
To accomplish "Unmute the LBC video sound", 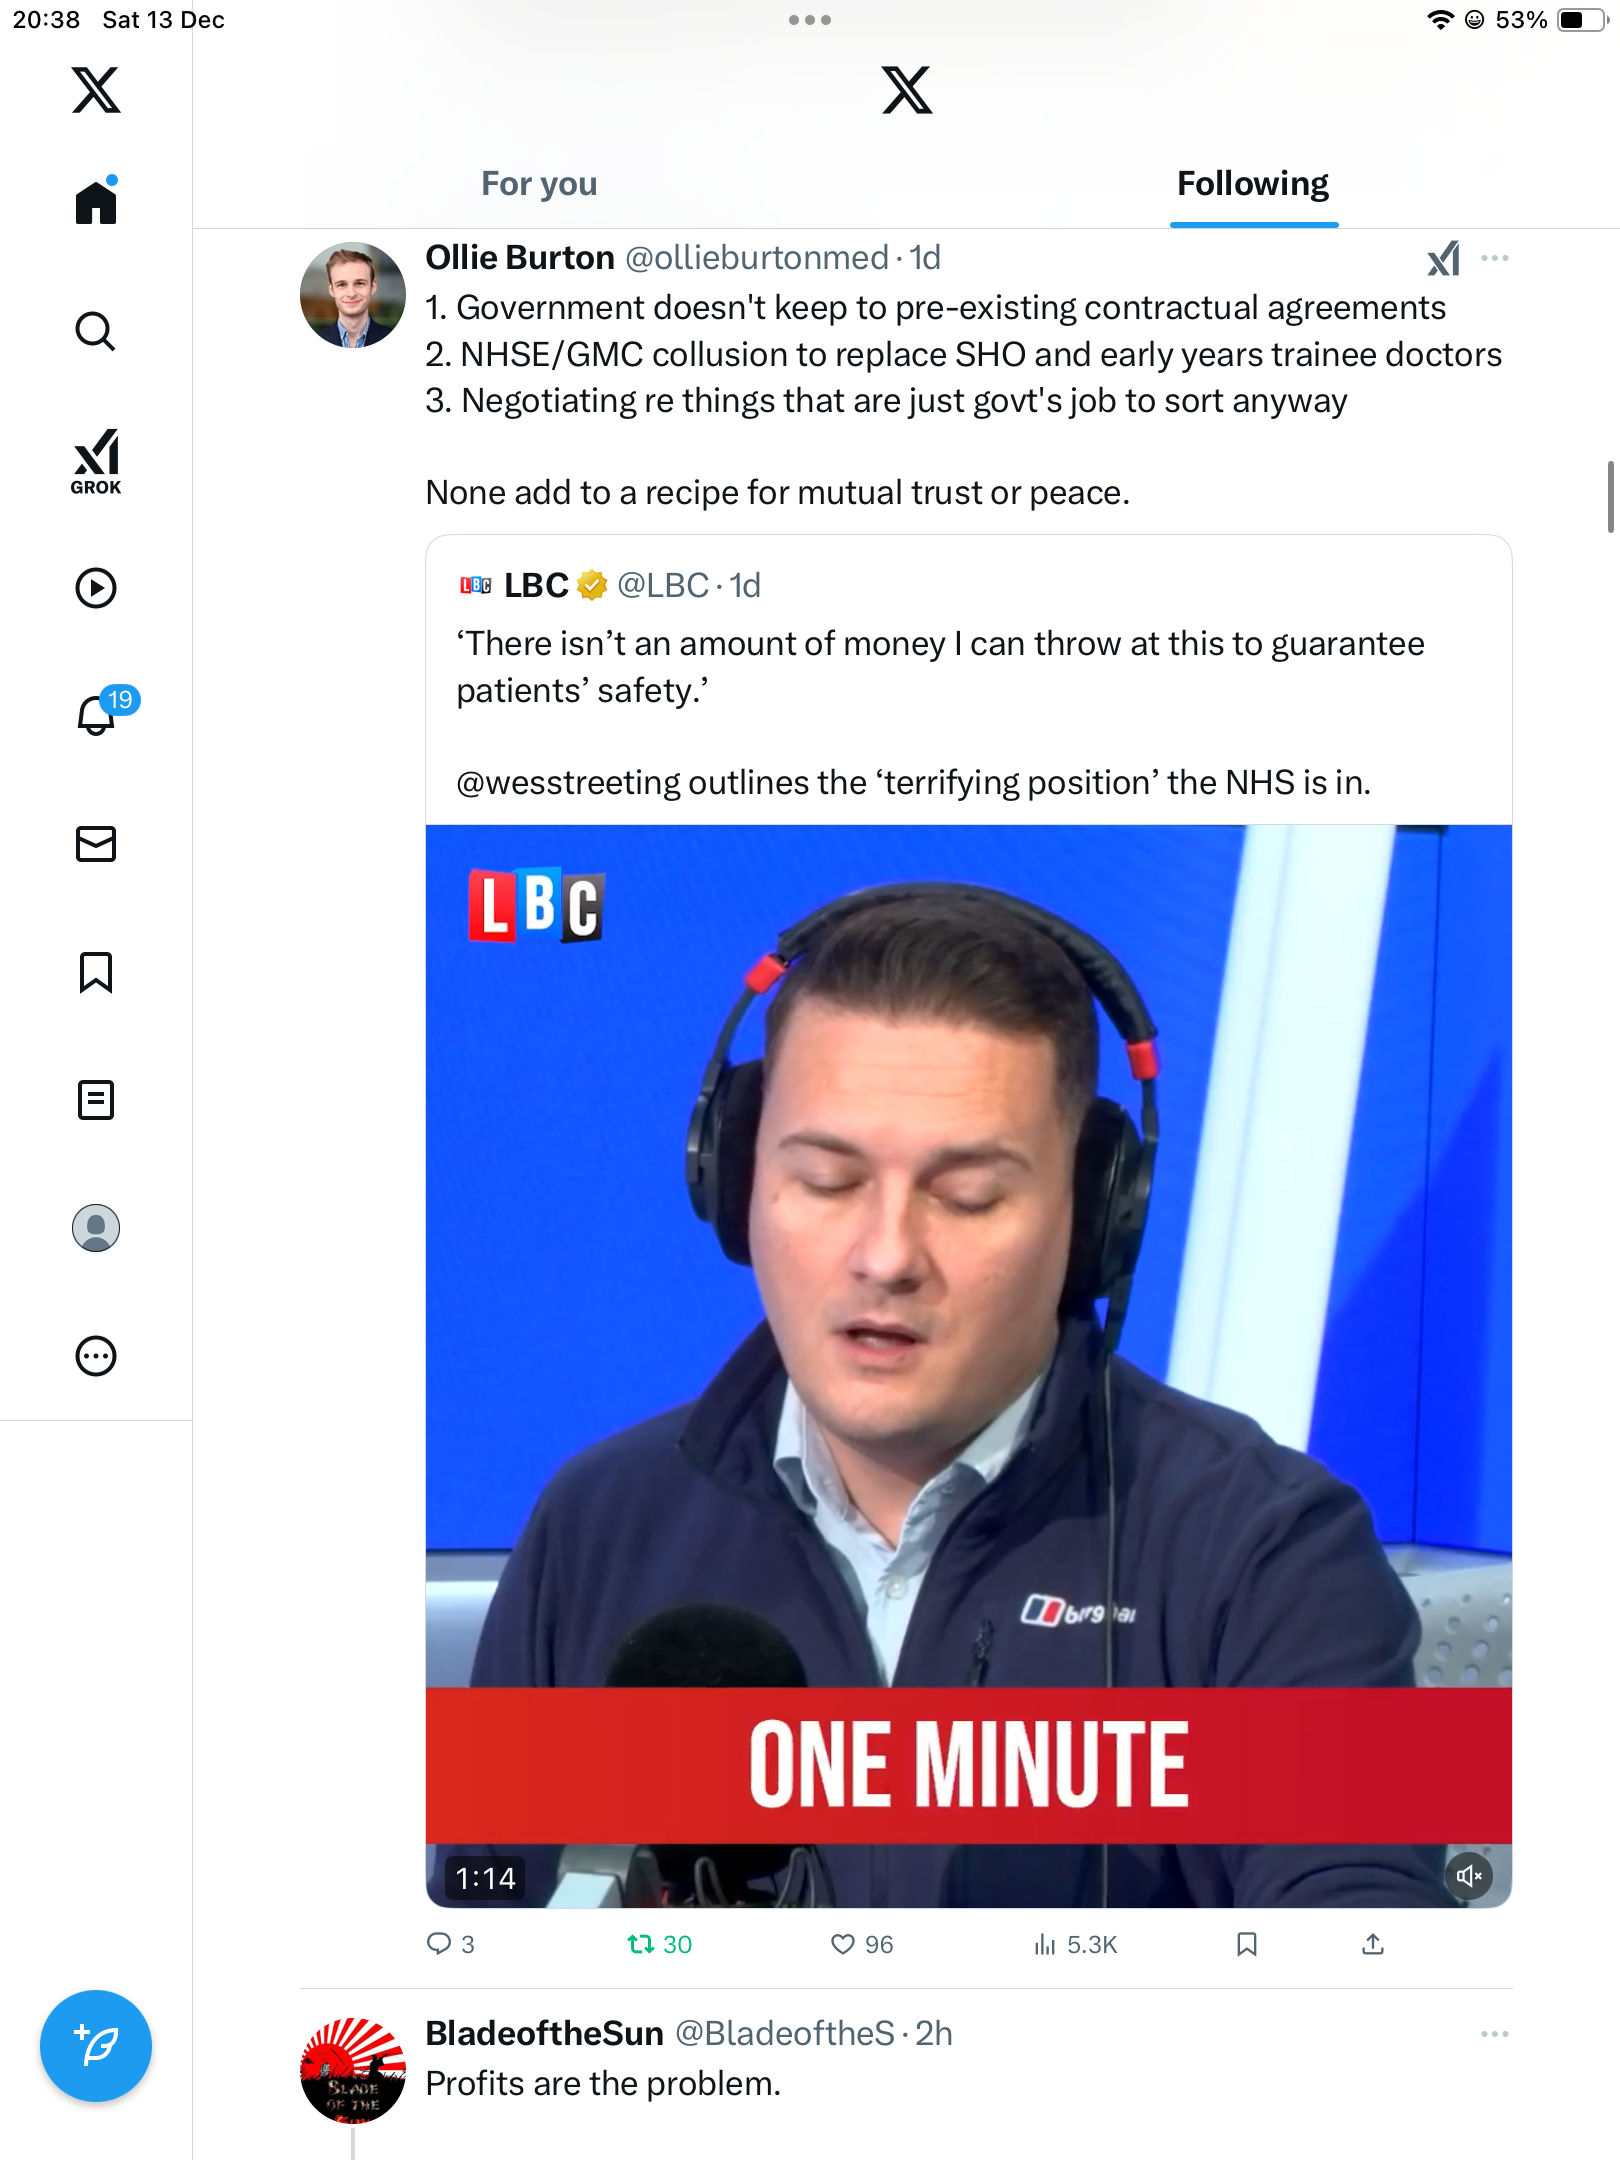I will [x=1469, y=1876].
